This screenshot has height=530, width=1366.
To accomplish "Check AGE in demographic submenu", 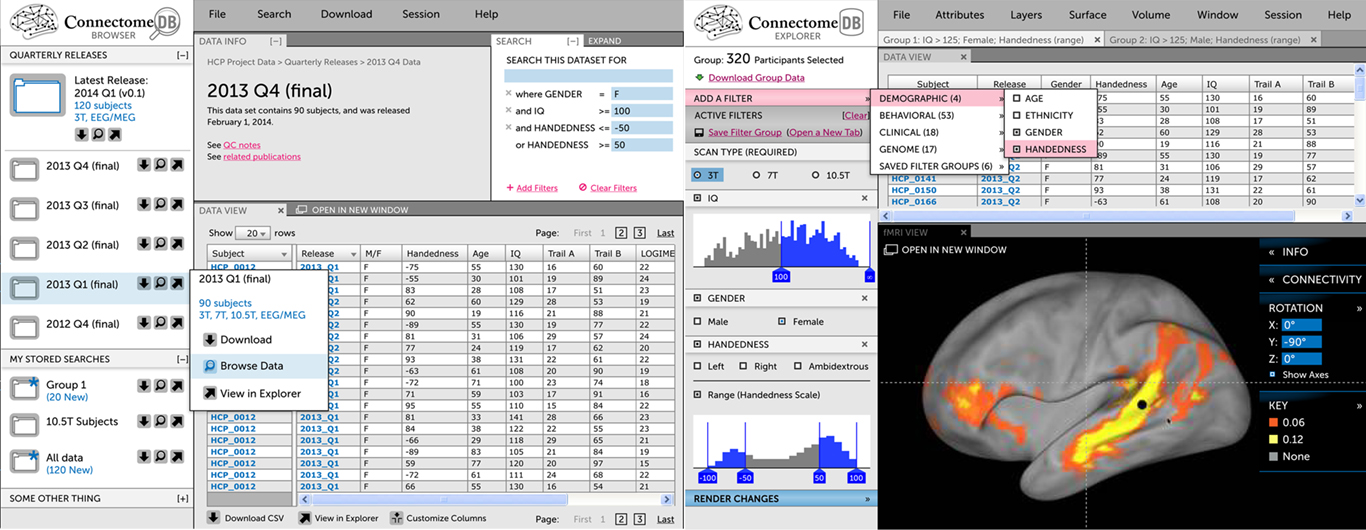I will [1017, 99].
